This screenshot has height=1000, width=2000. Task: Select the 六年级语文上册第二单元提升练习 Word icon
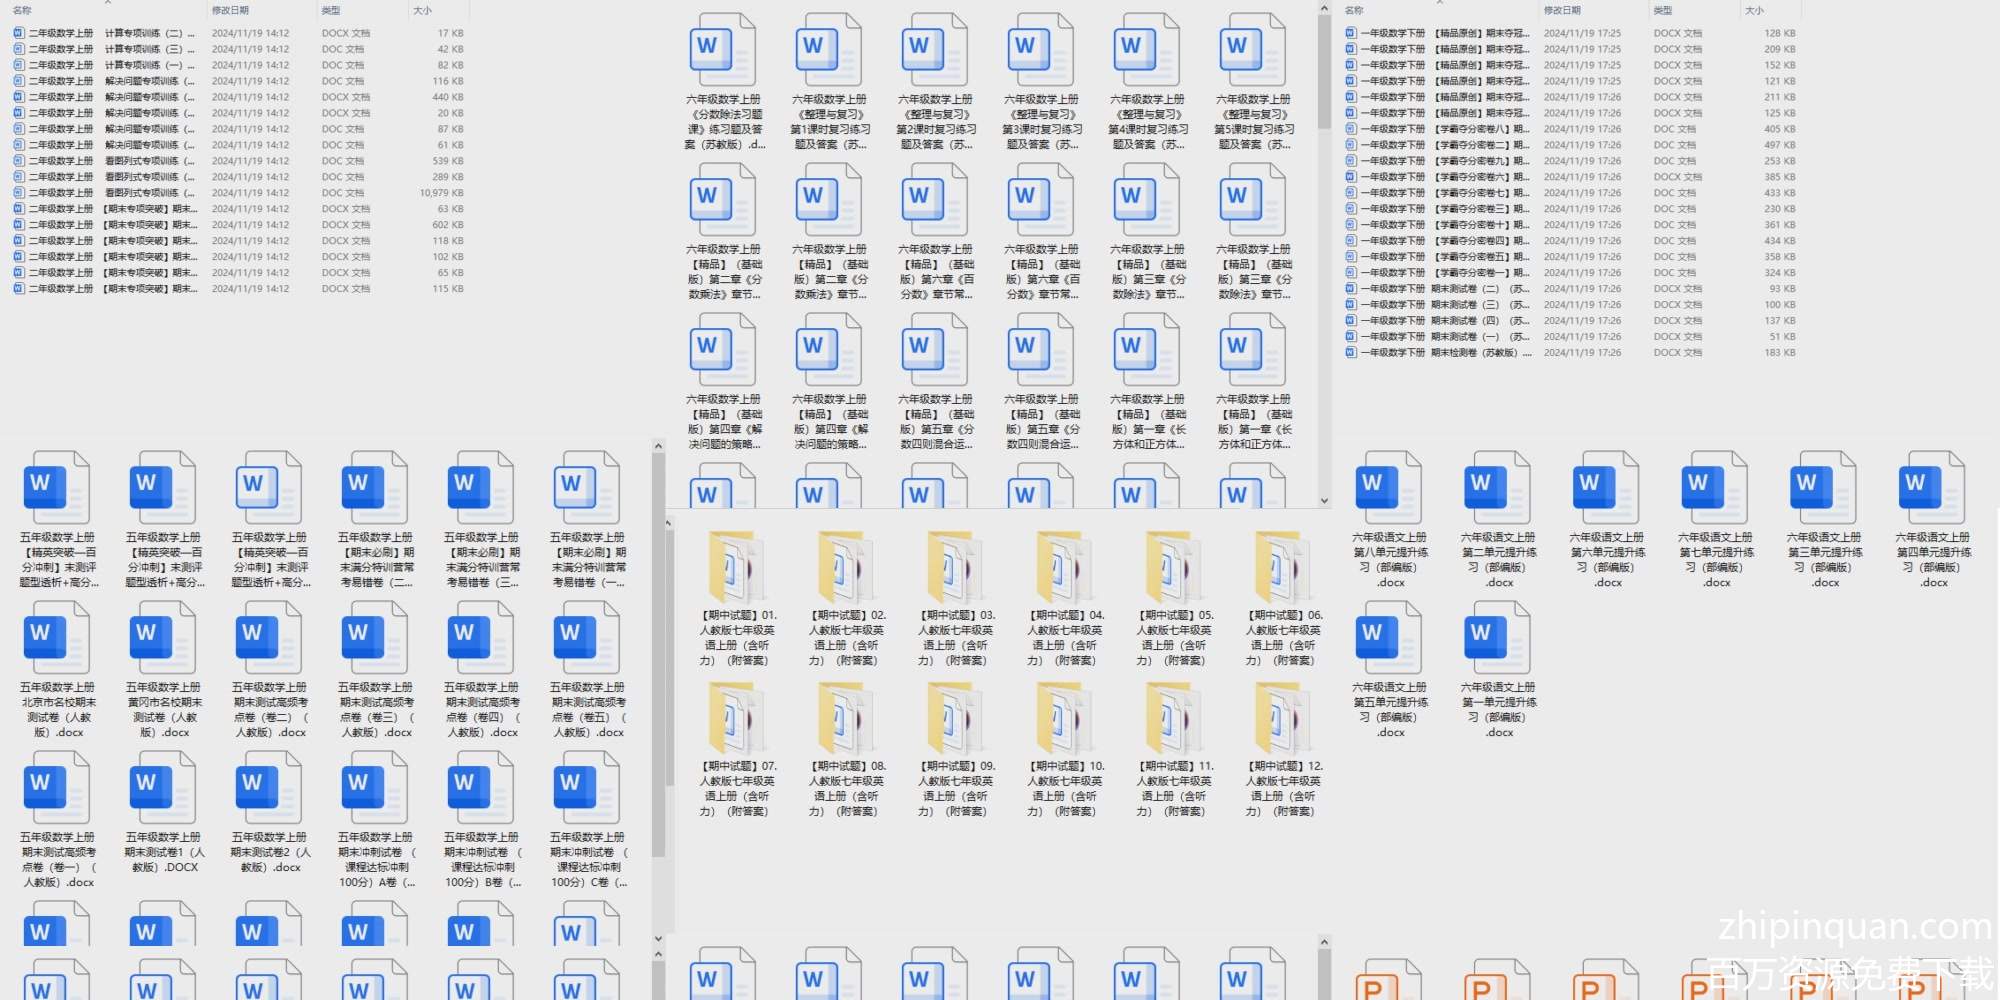pos(1498,488)
